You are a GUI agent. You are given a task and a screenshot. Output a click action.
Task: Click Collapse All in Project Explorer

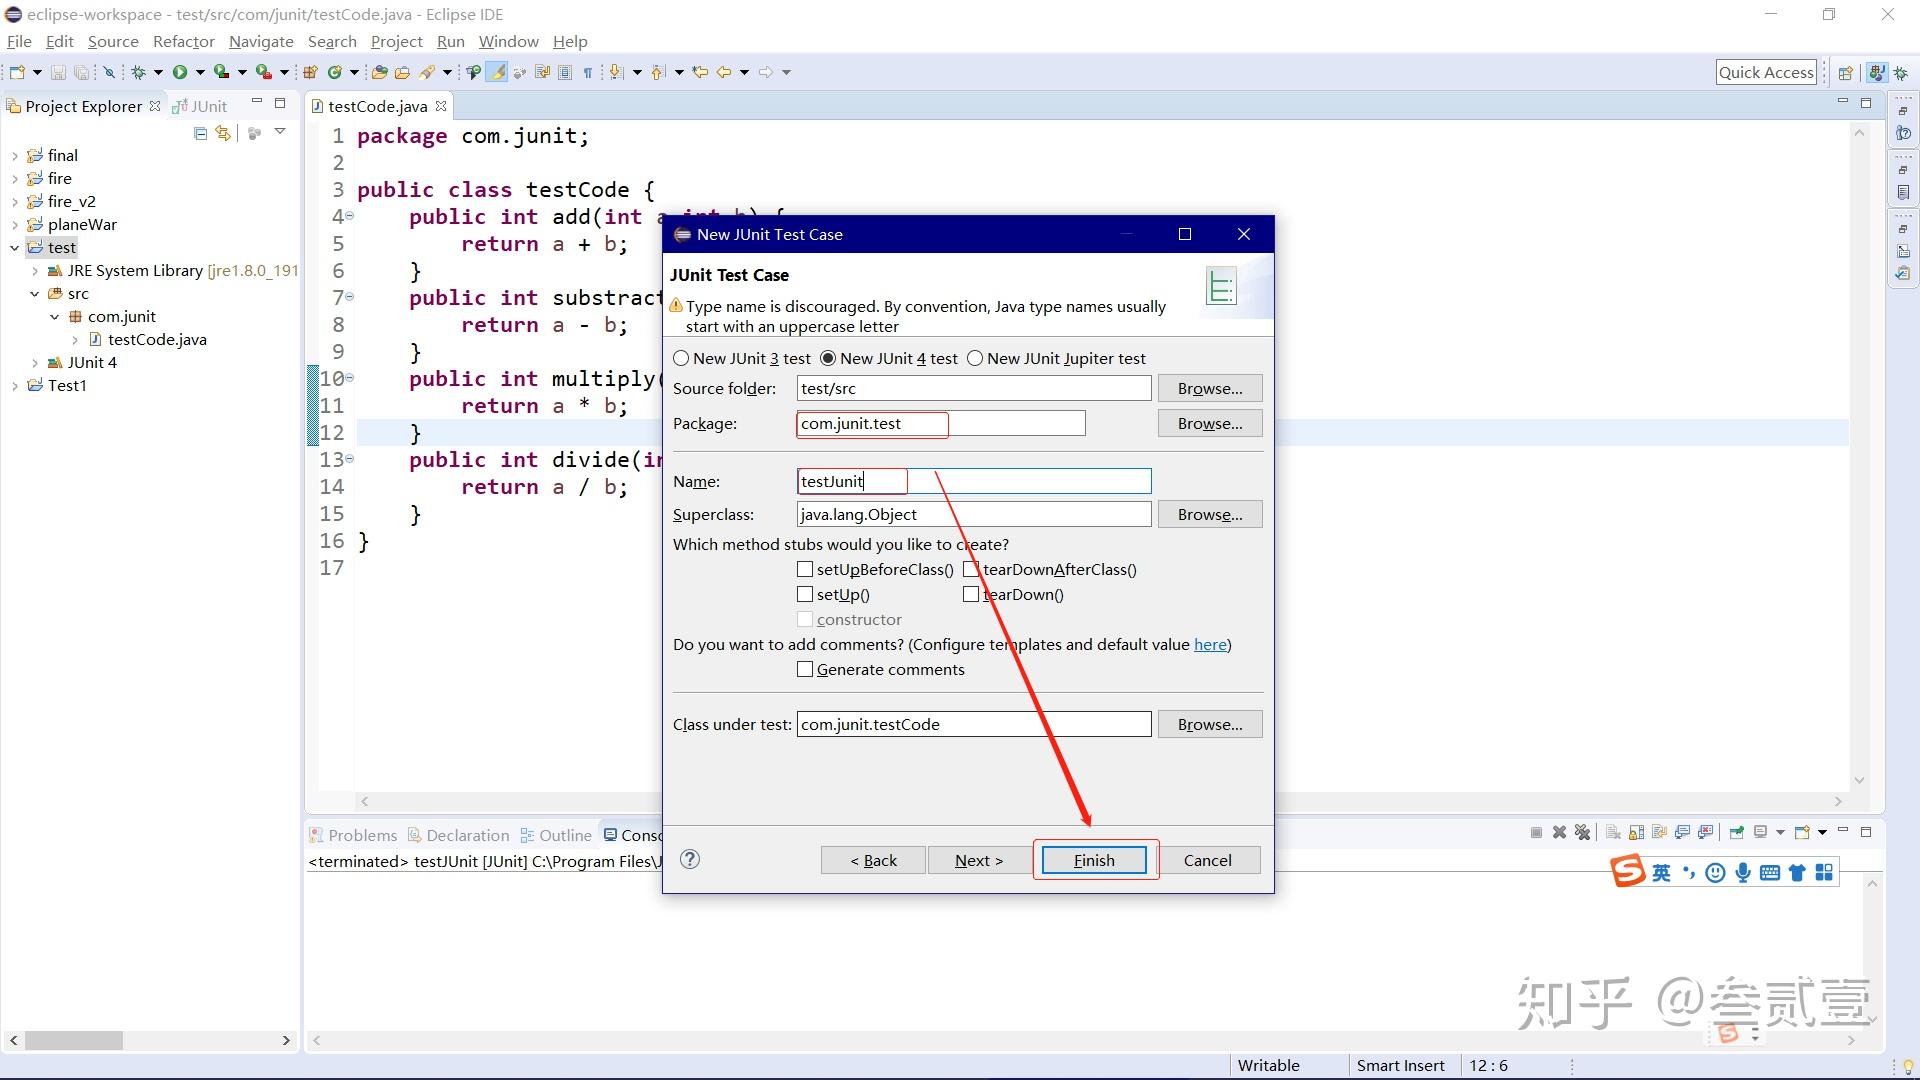(x=200, y=133)
